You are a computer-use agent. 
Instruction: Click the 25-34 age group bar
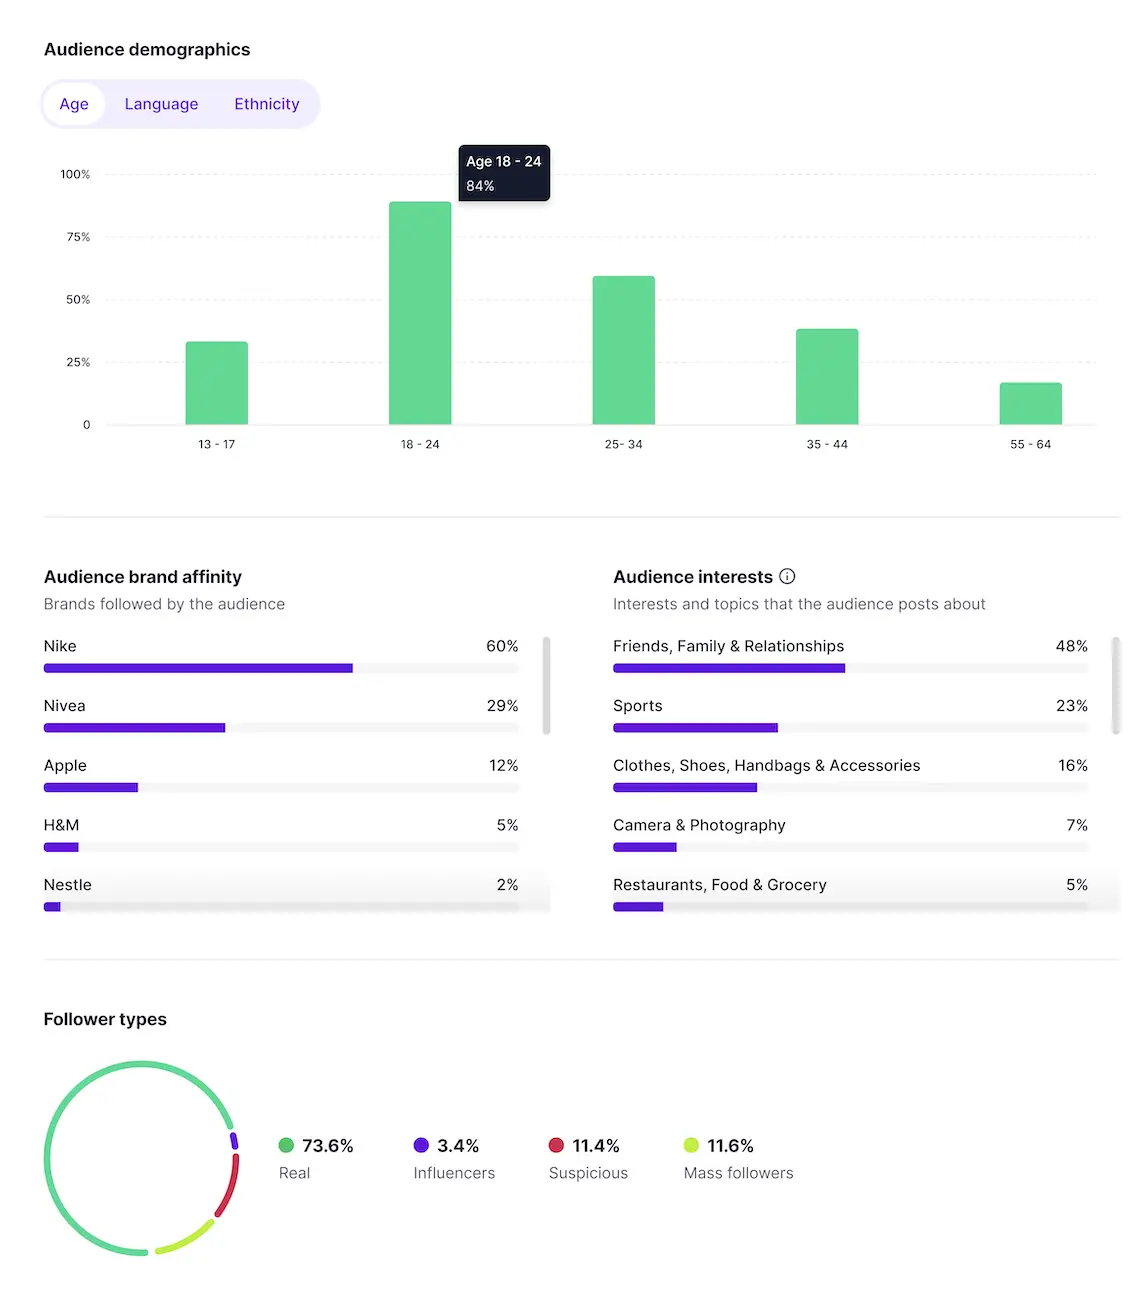coord(623,350)
